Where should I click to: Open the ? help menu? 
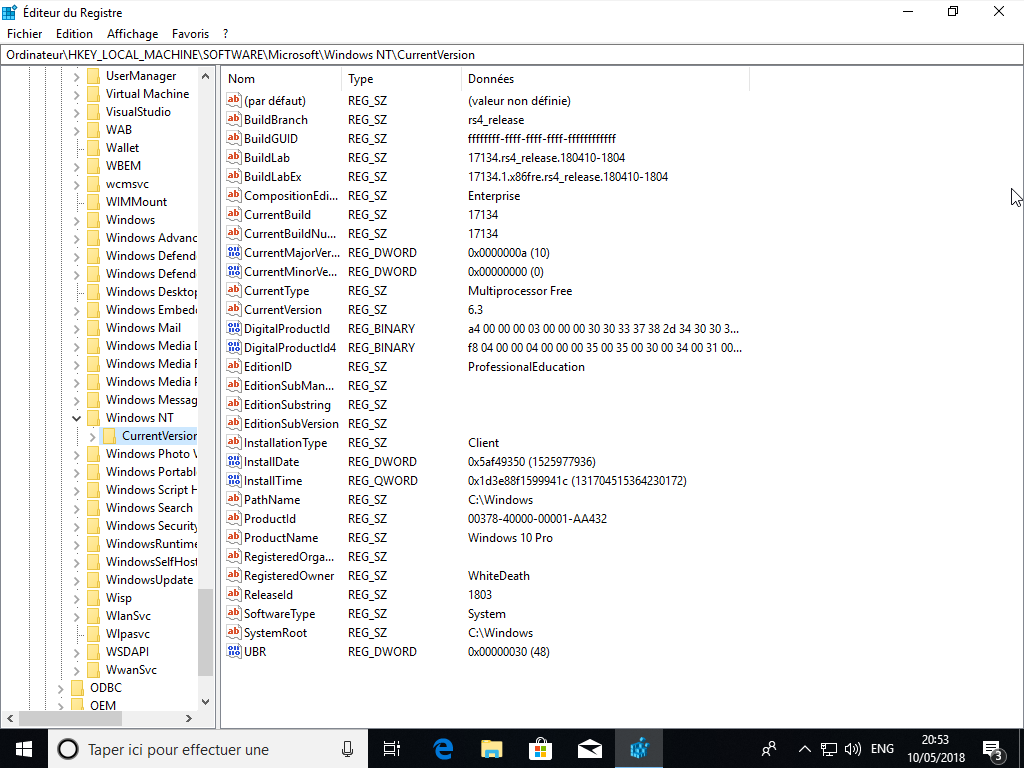click(225, 34)
